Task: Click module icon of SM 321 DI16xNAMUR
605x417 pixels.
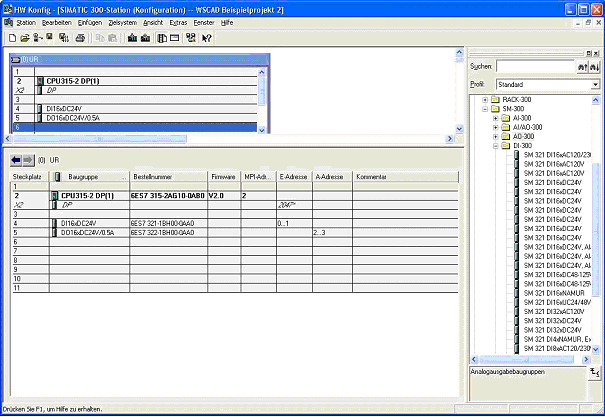Action: click(517, 293)
